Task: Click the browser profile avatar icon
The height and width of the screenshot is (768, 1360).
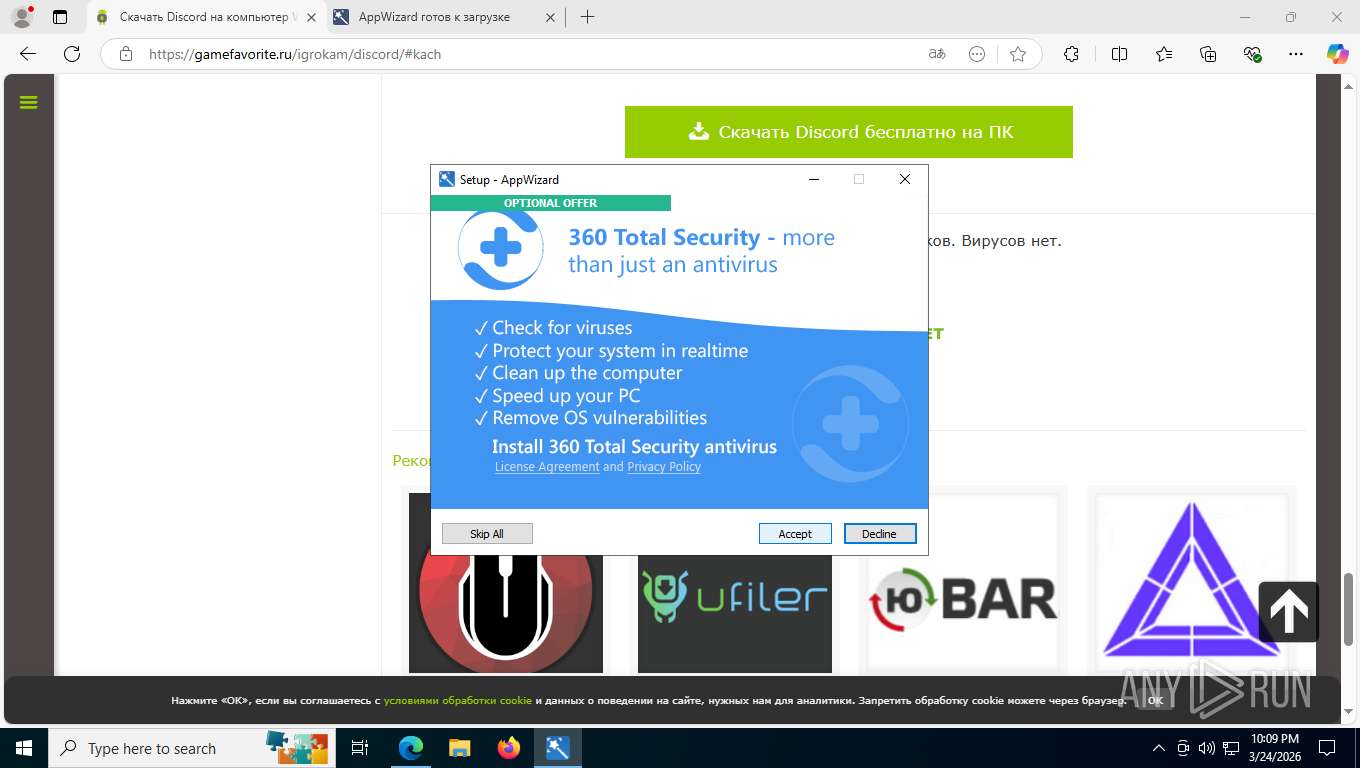Action: pos(21,17)
